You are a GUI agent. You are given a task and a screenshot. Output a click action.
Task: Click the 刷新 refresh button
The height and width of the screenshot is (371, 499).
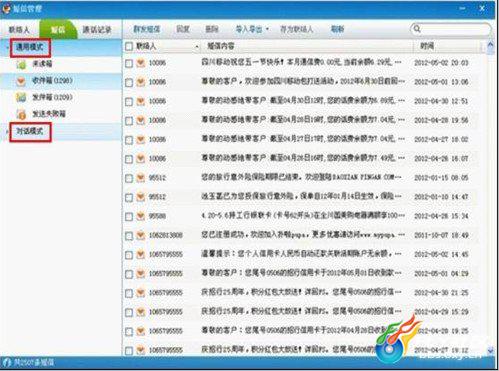tap(337, 29)
